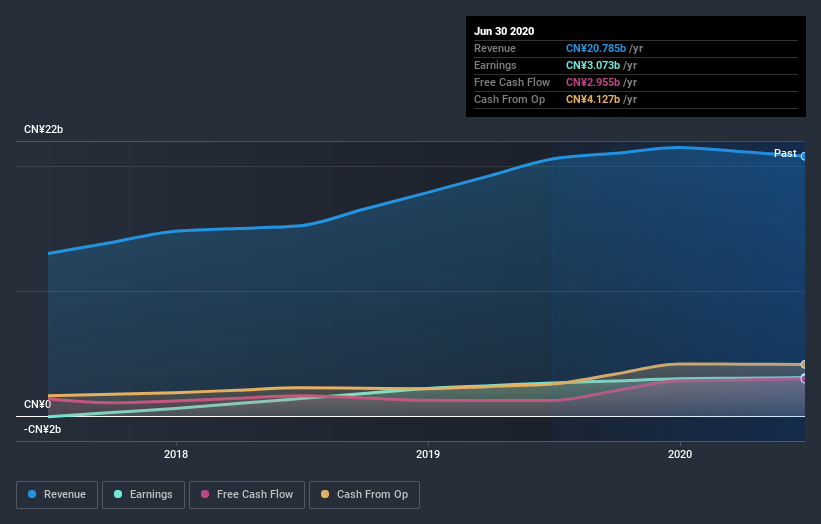
Task: Toggle the Earnings legend button
Action: coord(143,494)
